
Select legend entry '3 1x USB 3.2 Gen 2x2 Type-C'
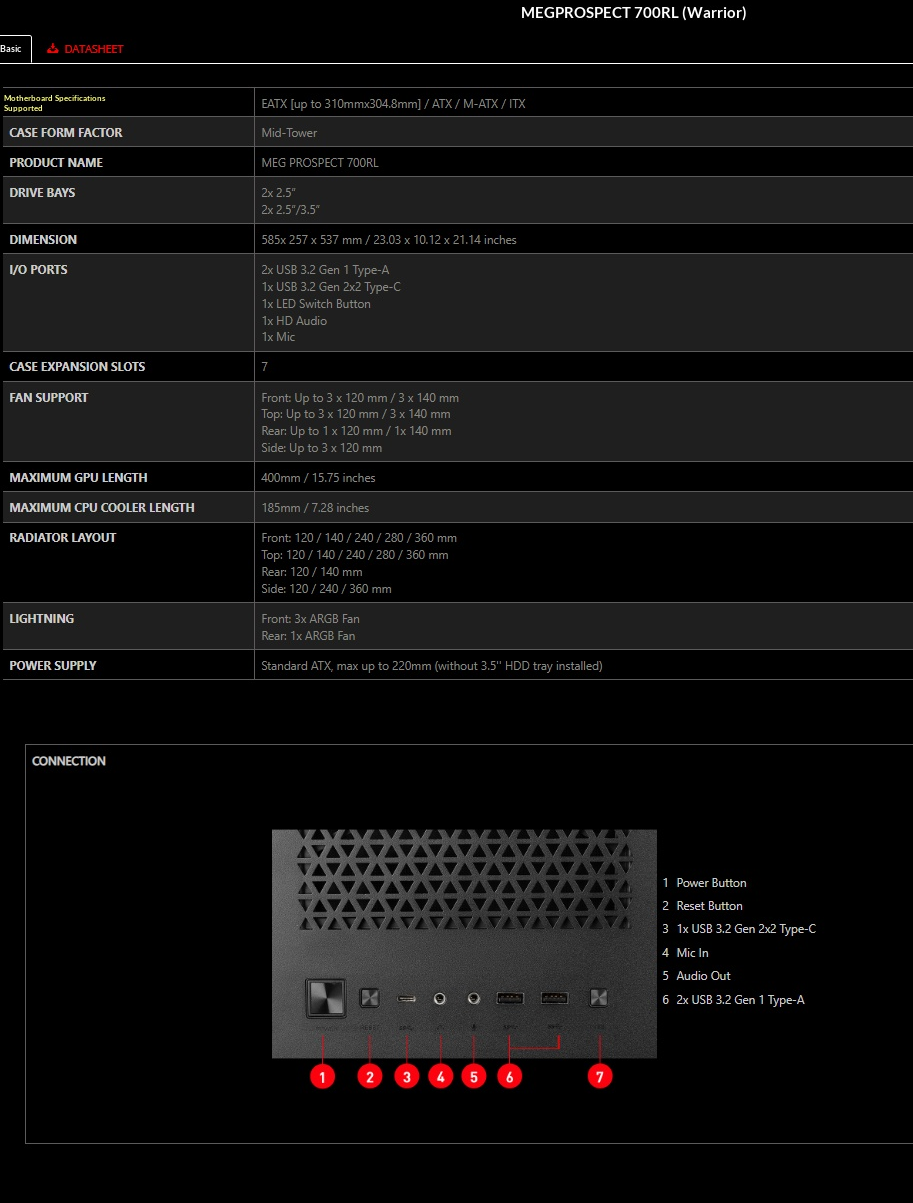coord(739,929)
